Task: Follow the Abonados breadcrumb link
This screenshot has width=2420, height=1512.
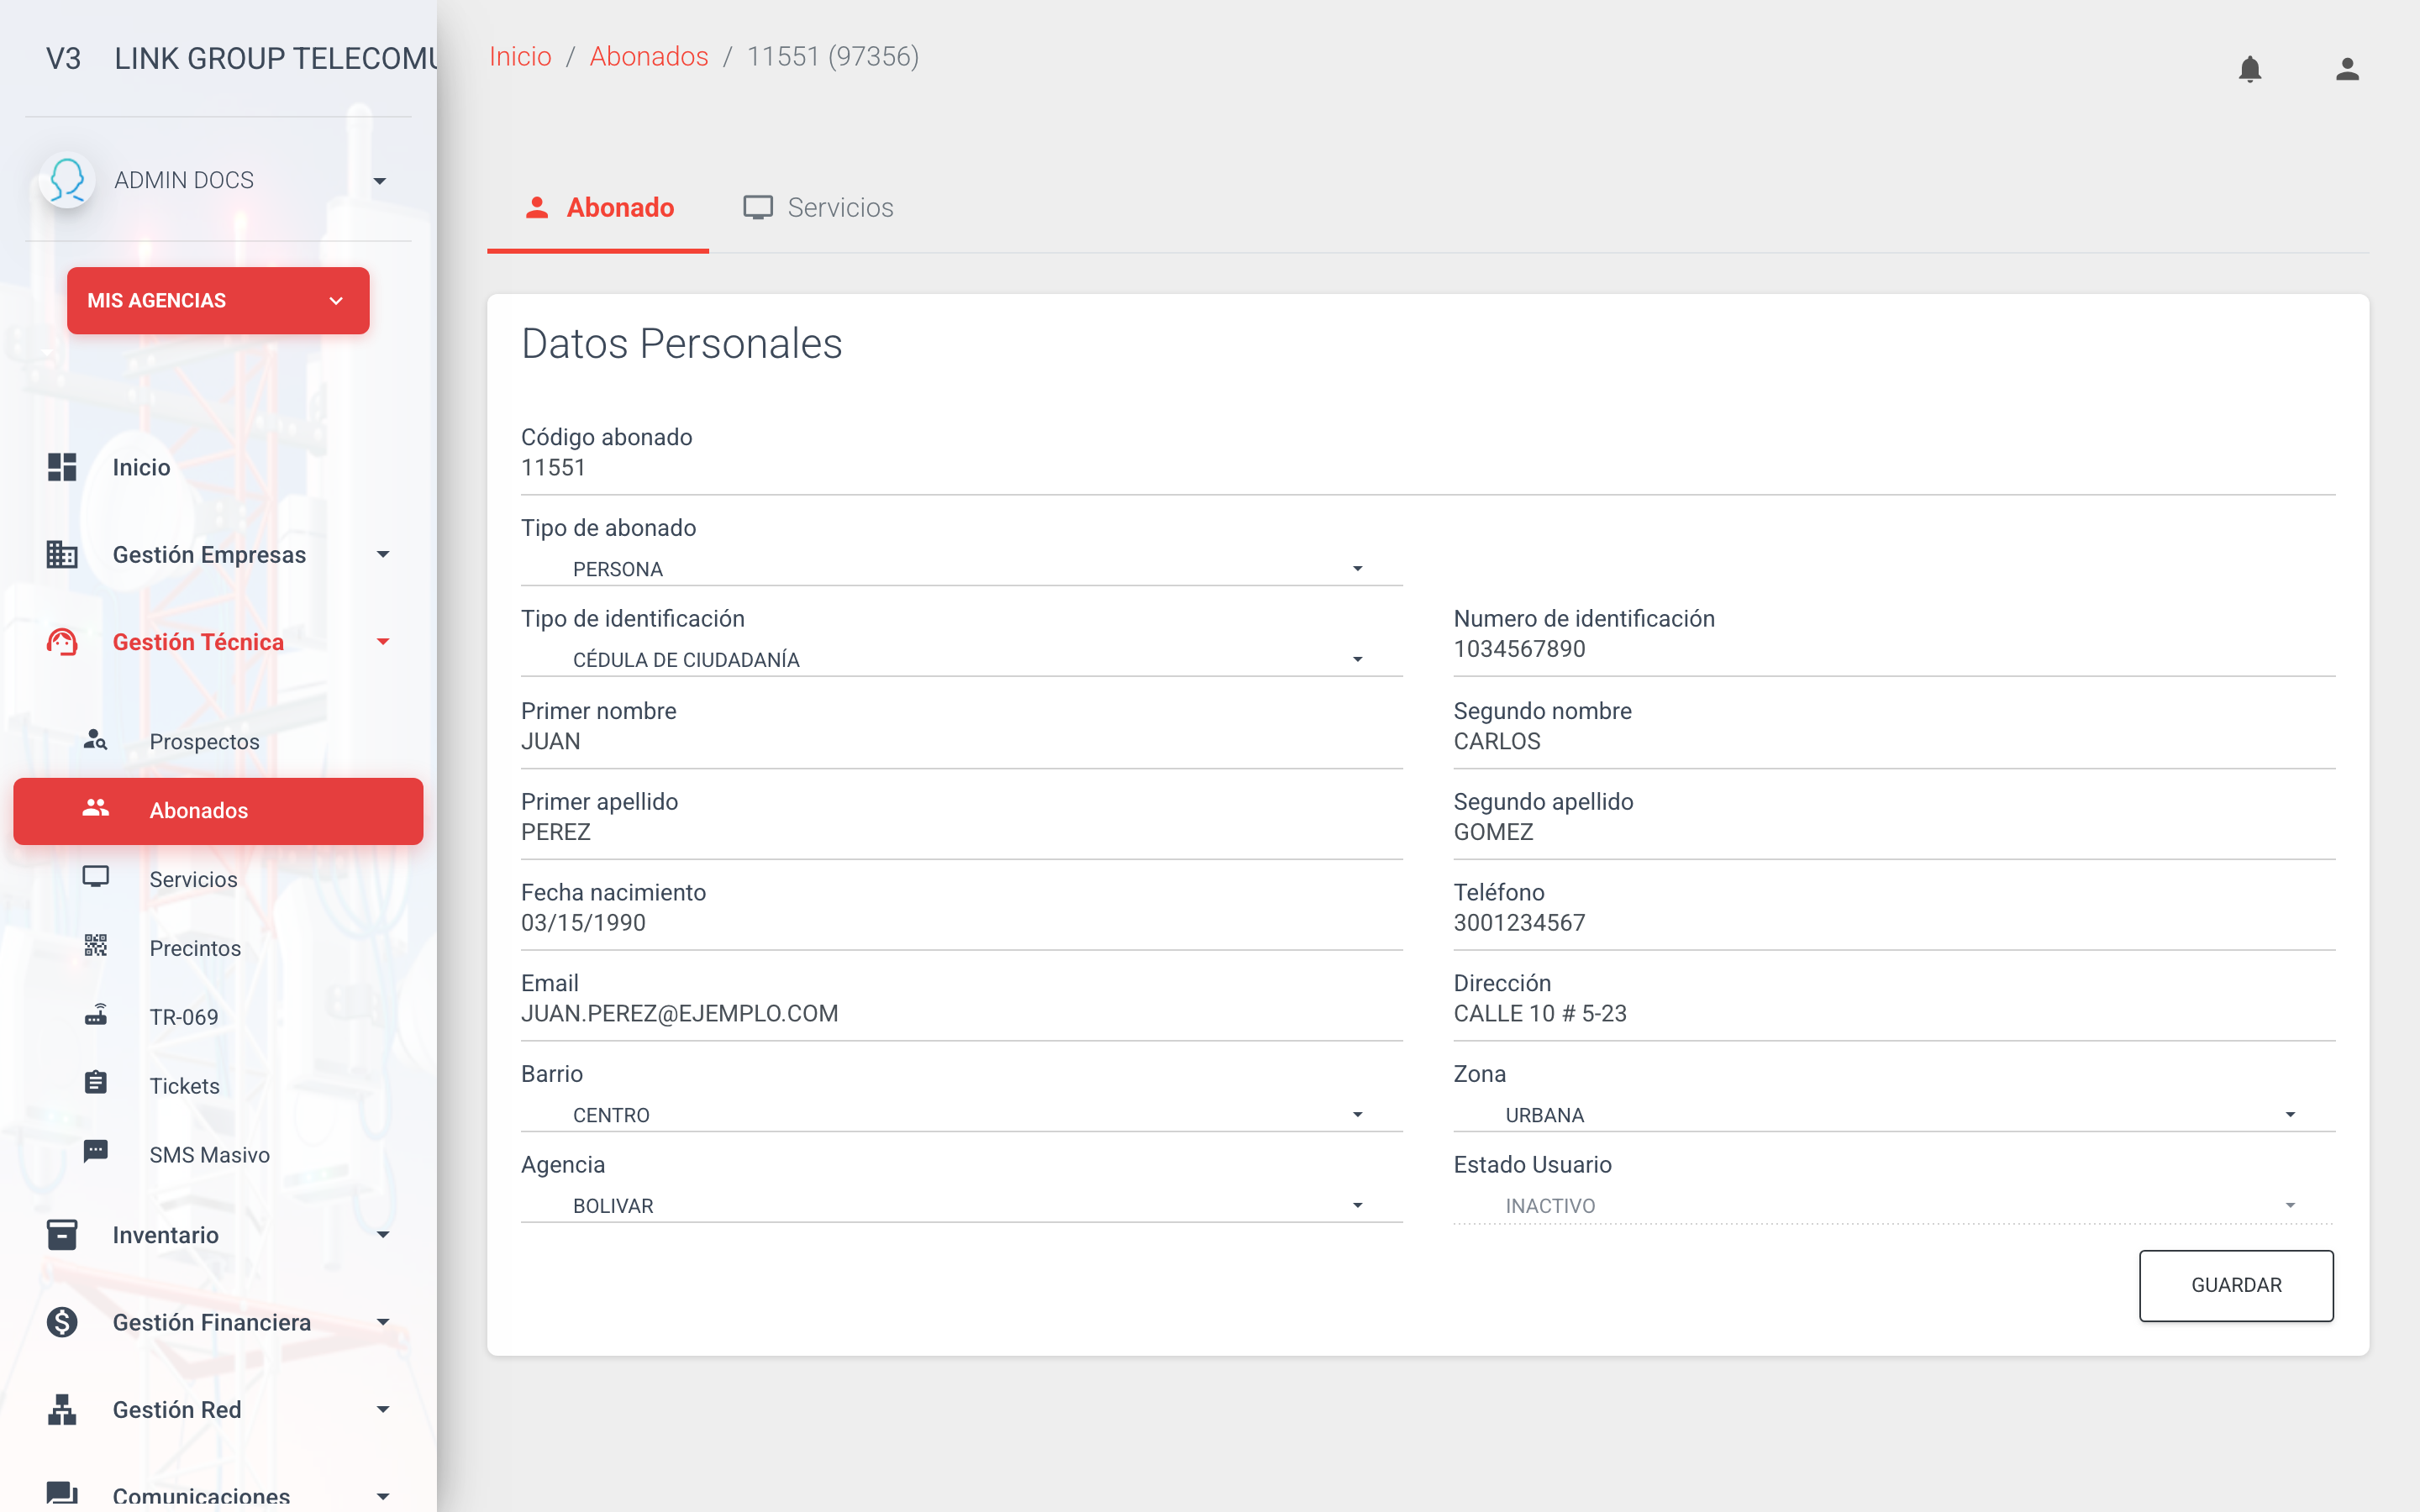Action: pos(649,57)
